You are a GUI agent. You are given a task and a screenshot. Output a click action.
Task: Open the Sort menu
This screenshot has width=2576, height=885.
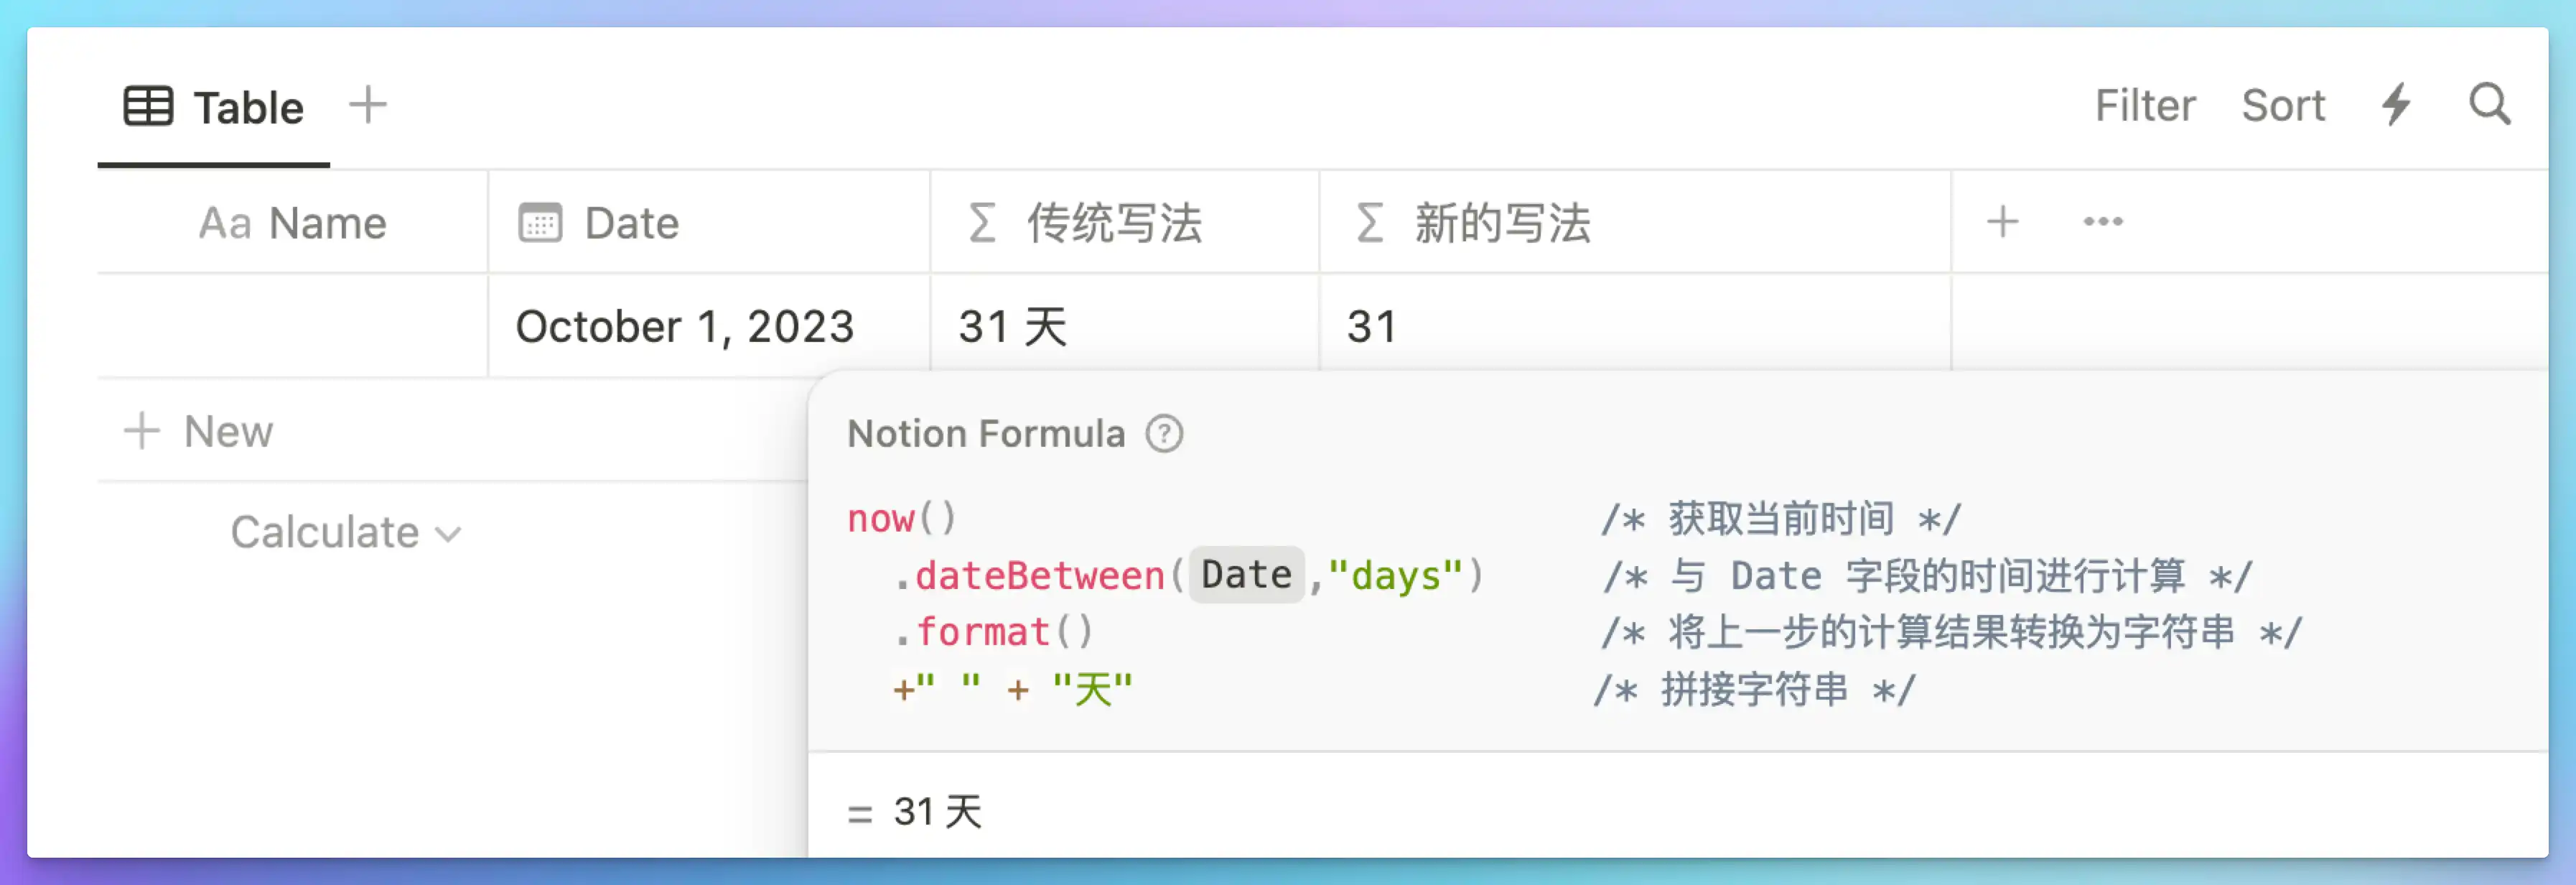[x=2283, y=104]
